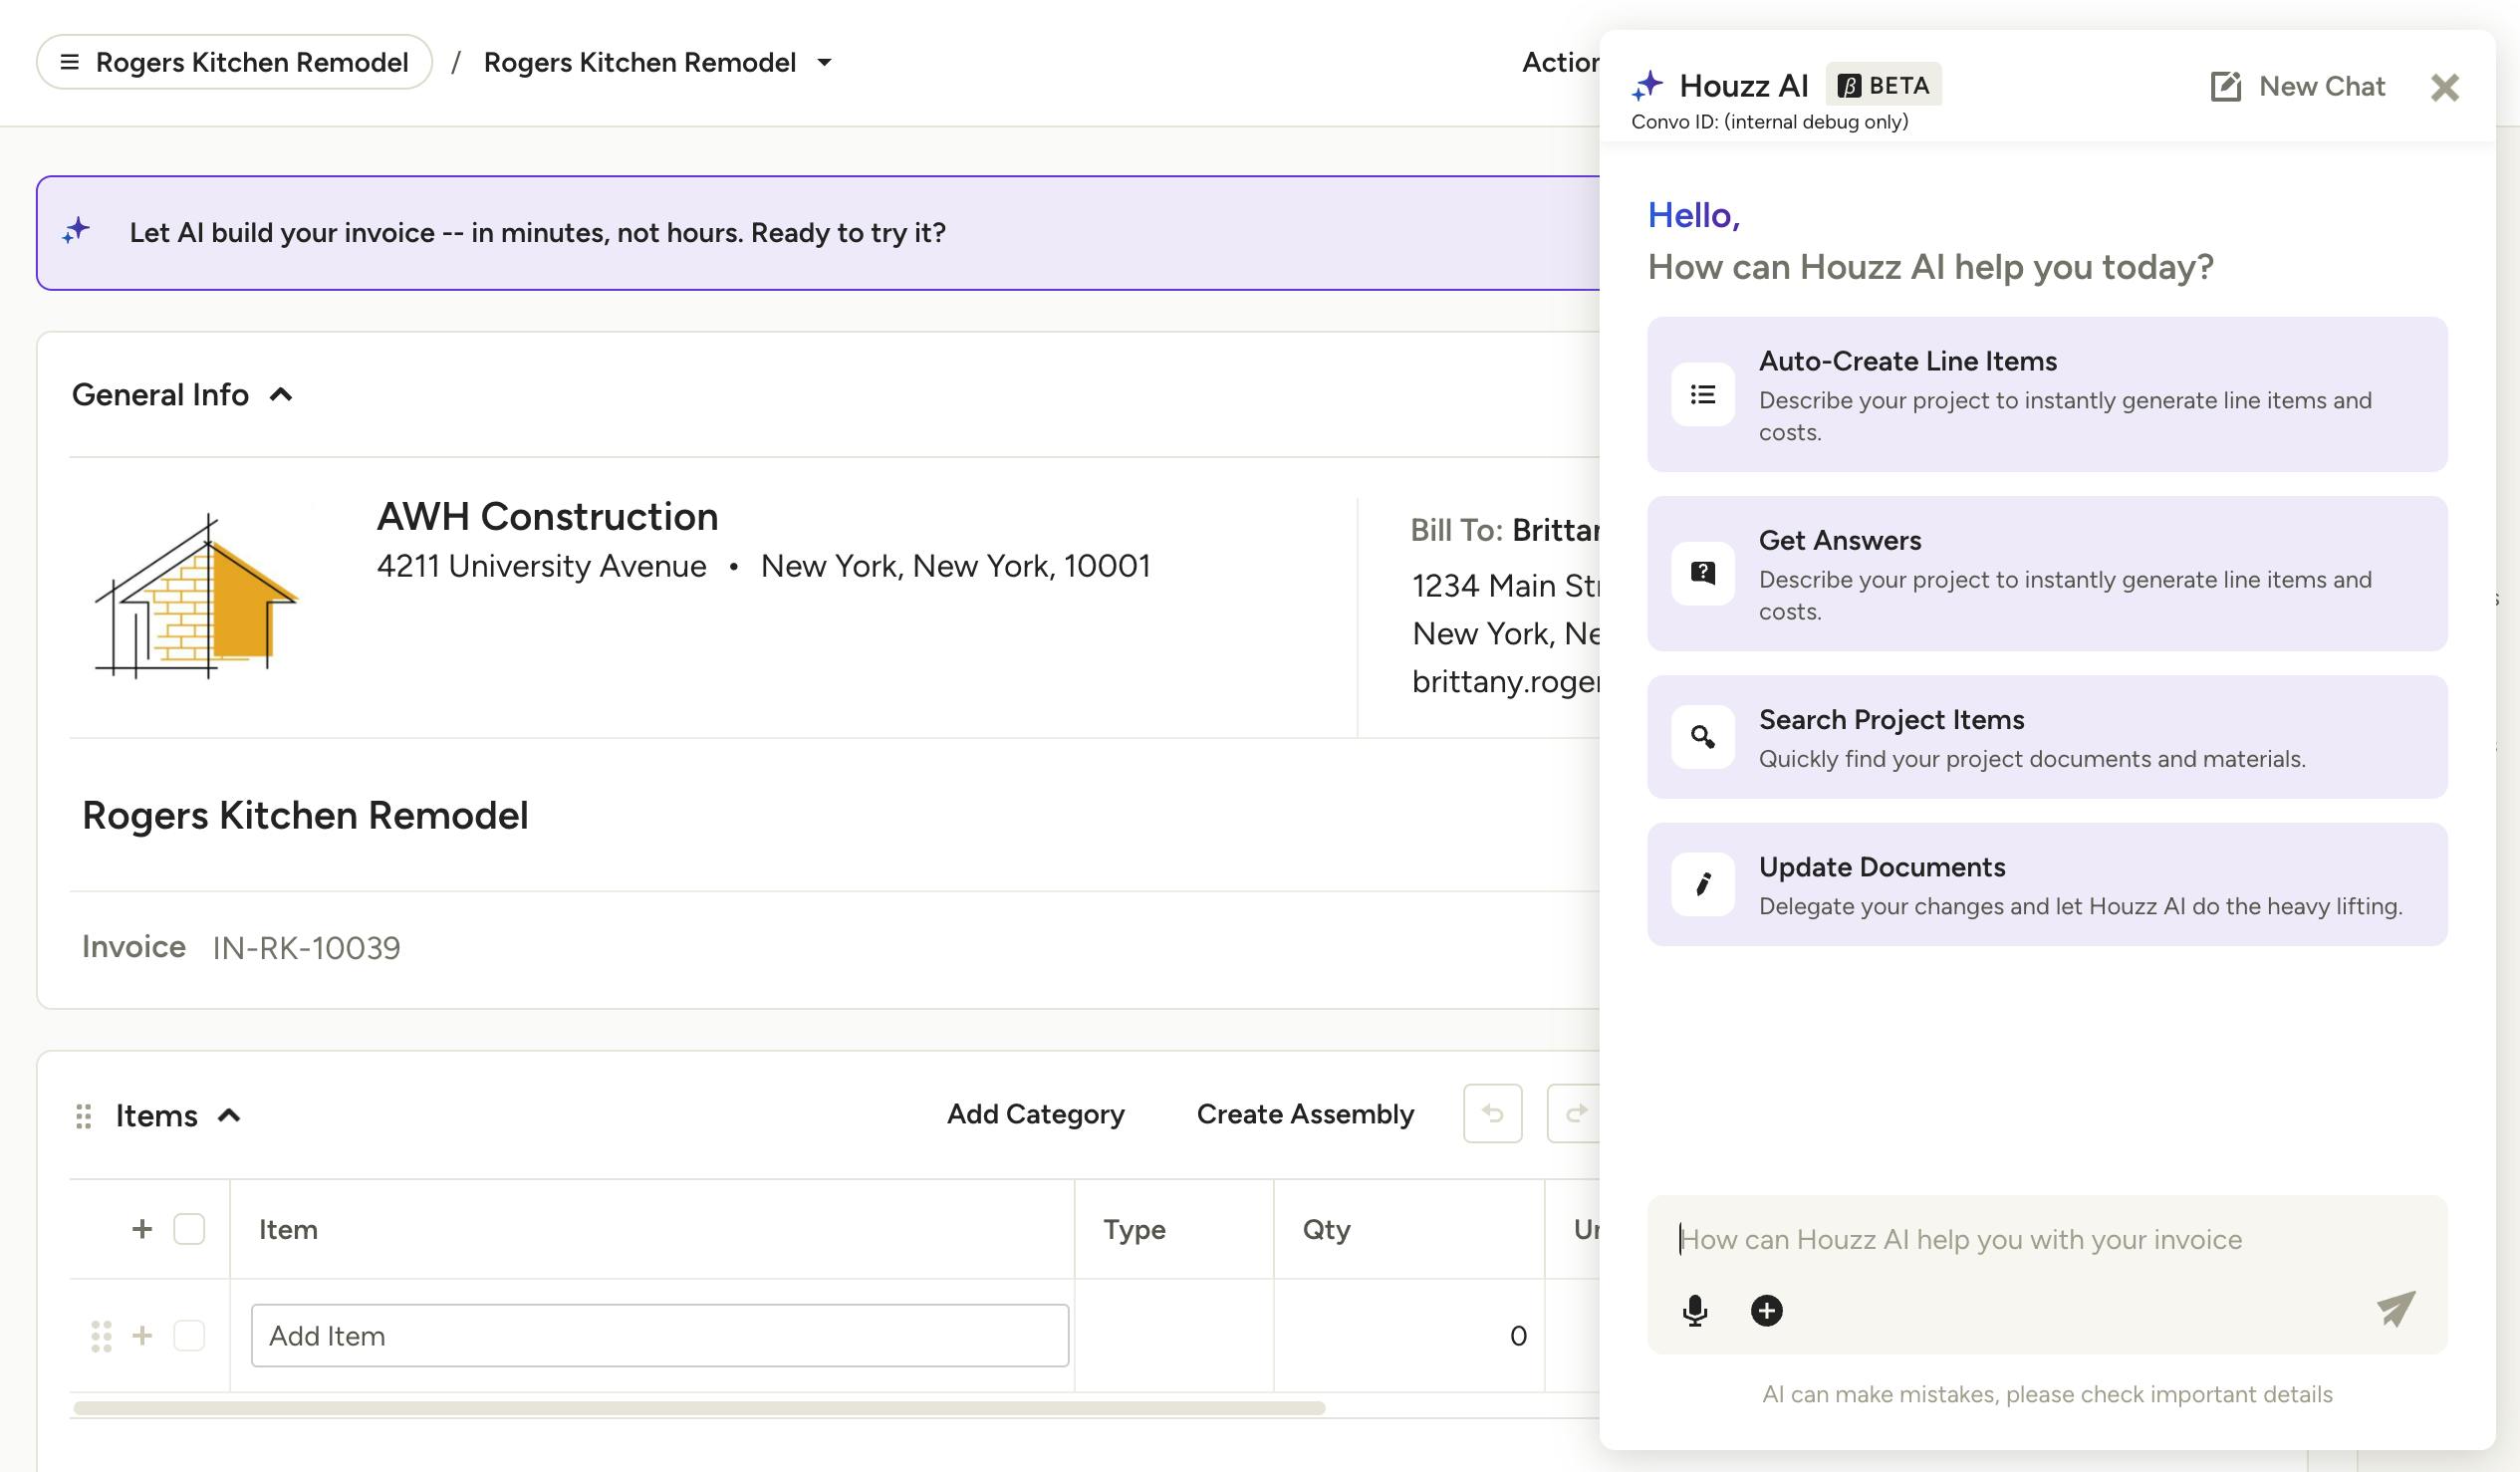
Task: Click the undo arrow button
Action: tap(1492, 1113)
